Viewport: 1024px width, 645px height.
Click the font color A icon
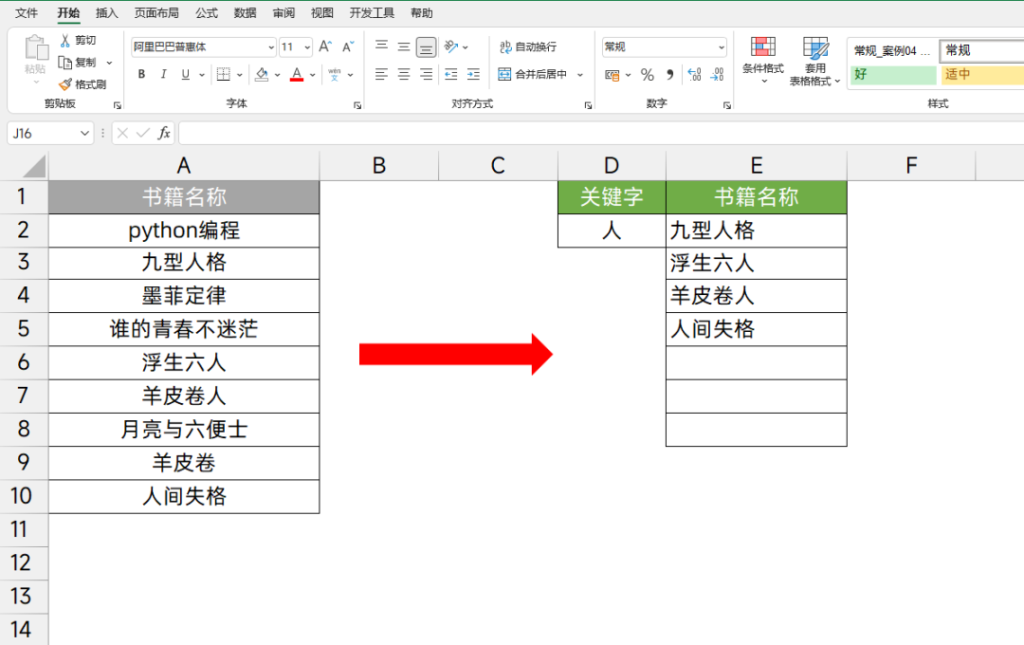point(296,74)
